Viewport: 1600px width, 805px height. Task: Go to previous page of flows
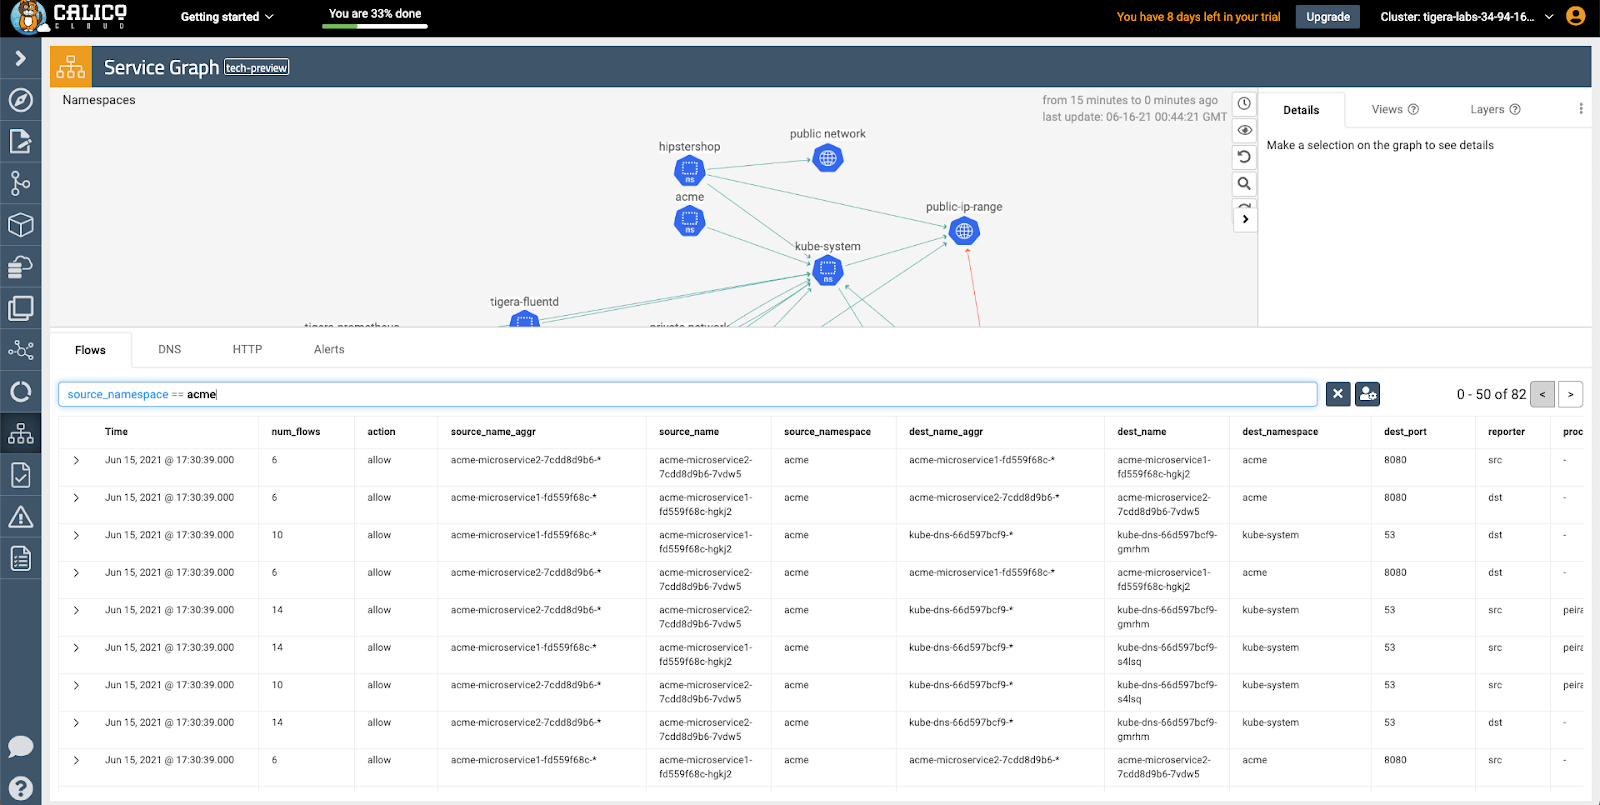click(1542, 394)
